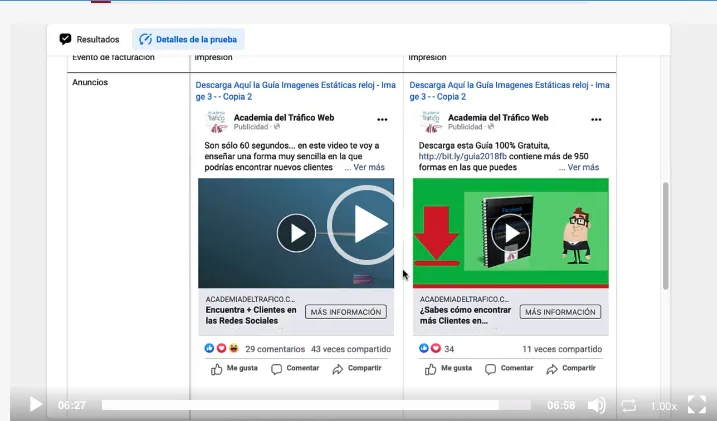Click the reaction count 34 on the right ad

pos(449,349)
